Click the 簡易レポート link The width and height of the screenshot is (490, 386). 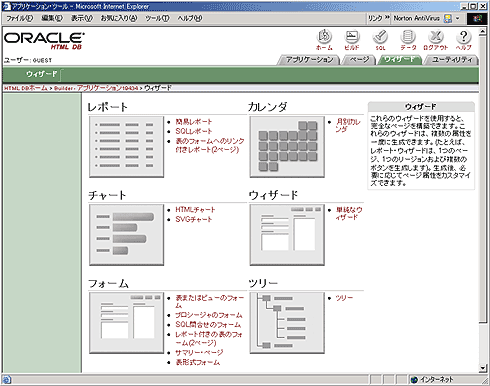[x=194, y=122]
